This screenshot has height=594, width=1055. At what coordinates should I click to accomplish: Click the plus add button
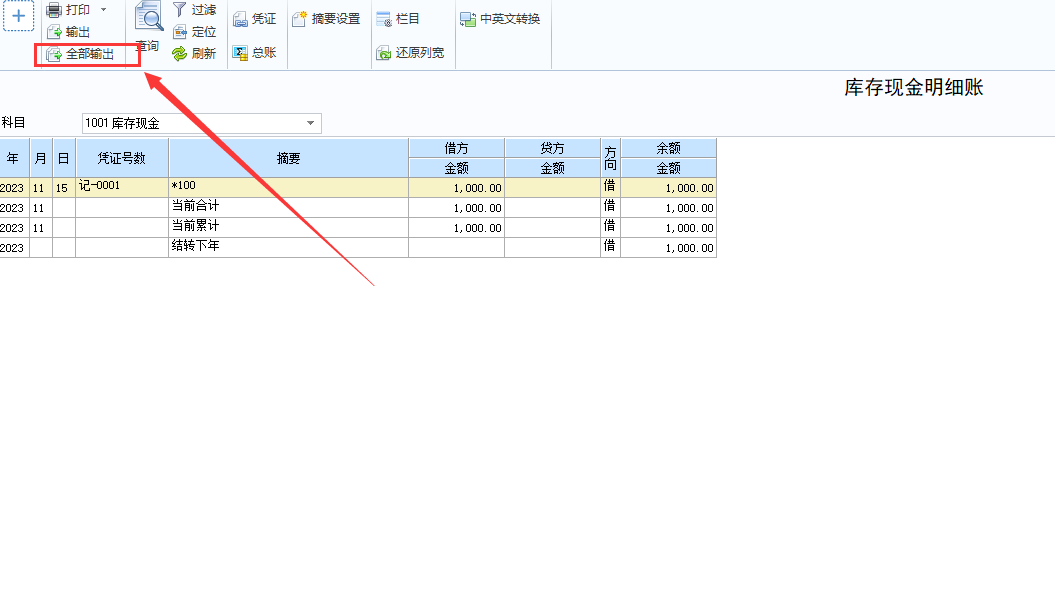pos(18,16)
